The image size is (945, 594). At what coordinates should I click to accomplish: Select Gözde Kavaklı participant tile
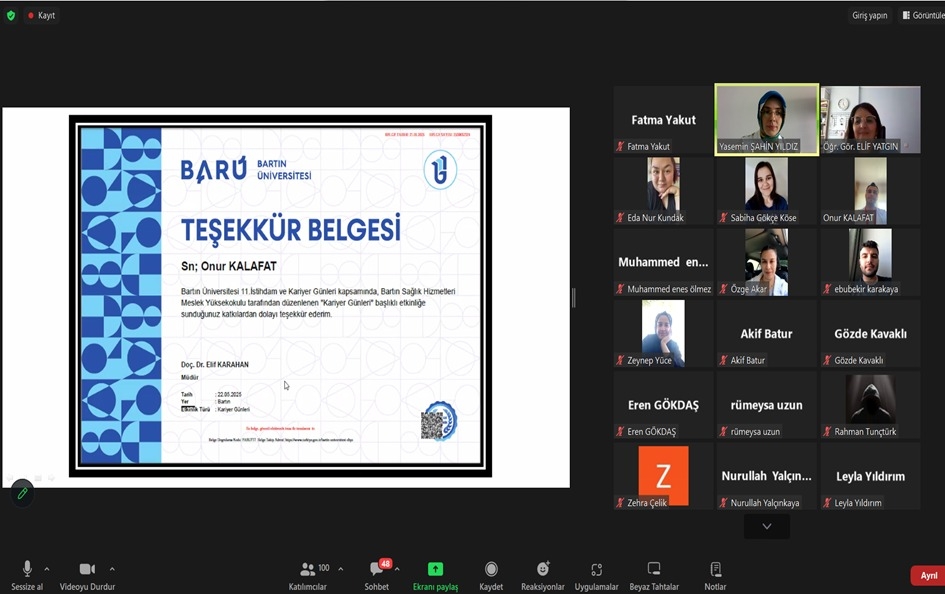coord(870,333)
